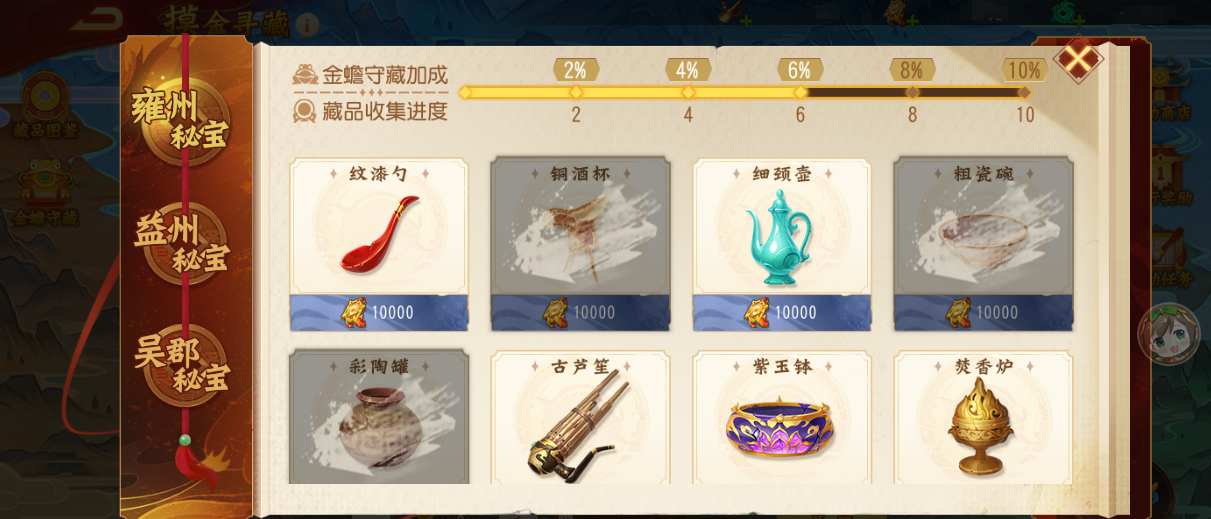Tap the character avatar on right edge
Viewport: 1211px width, 519px height.
point(1168,334)
